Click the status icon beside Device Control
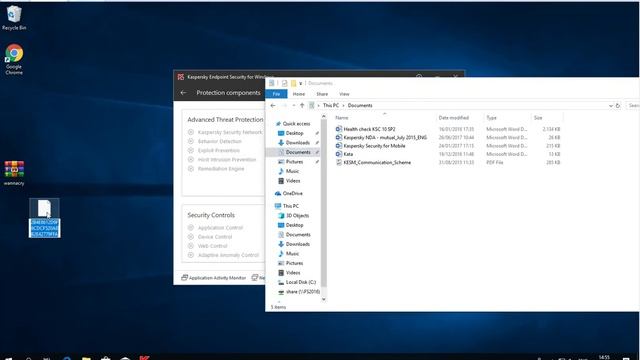 [x=191, y=237]
